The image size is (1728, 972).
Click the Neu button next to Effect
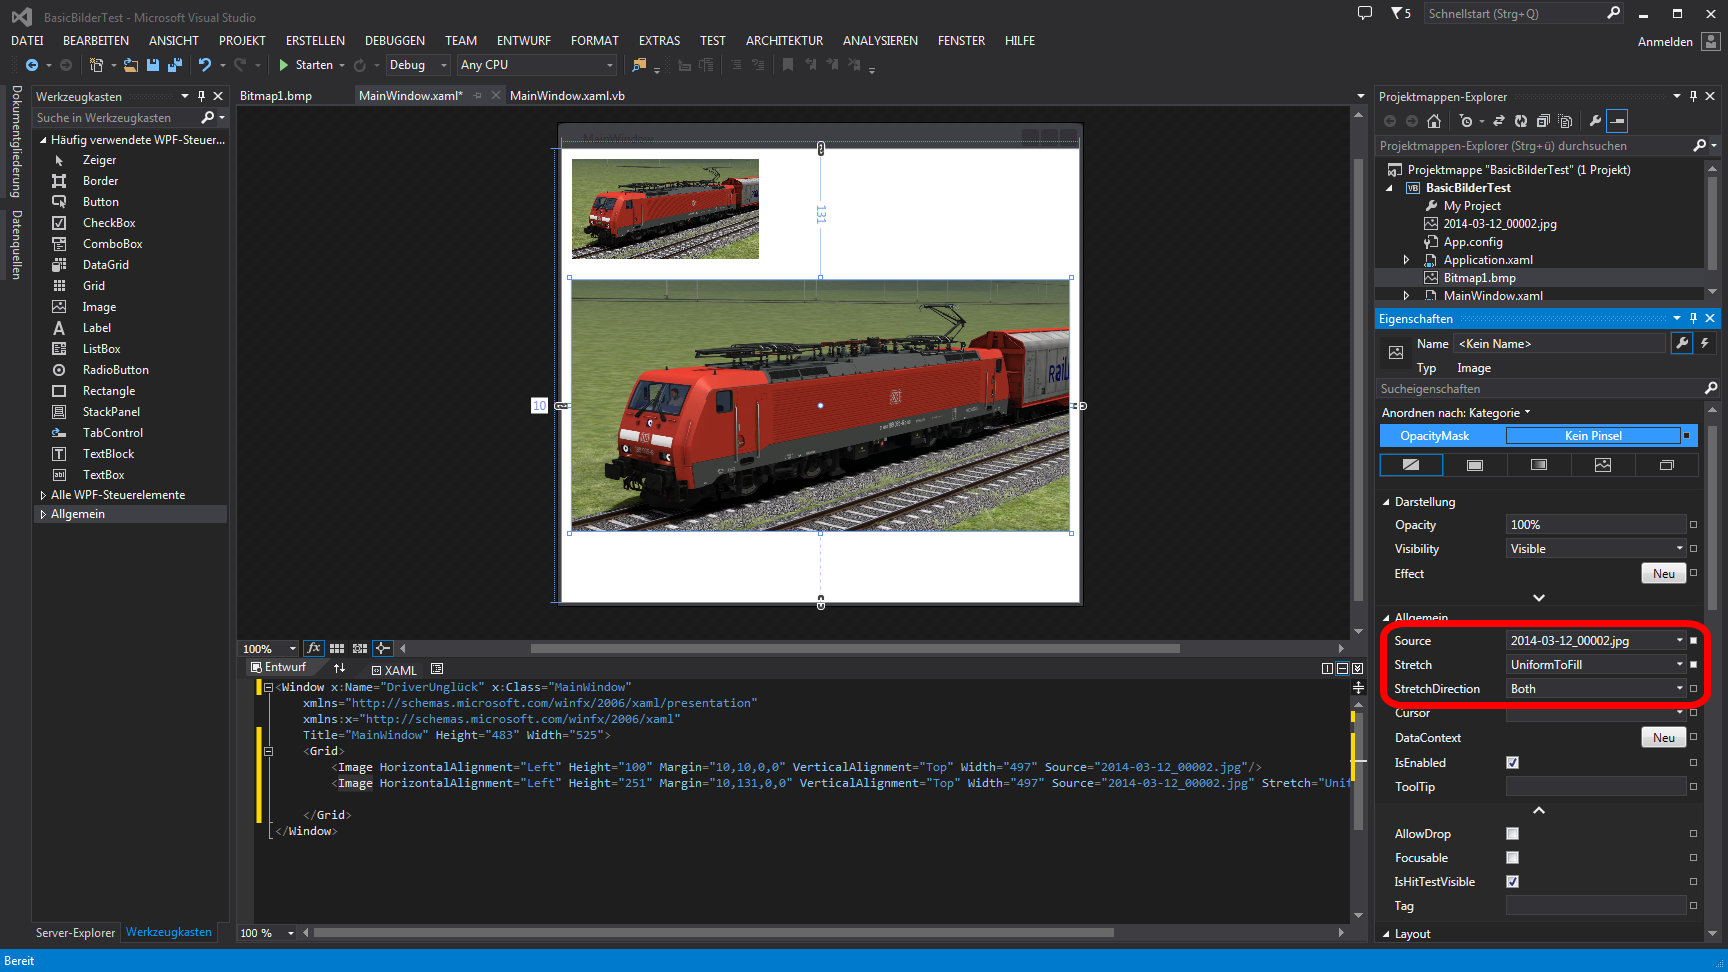click(1663, 573)
